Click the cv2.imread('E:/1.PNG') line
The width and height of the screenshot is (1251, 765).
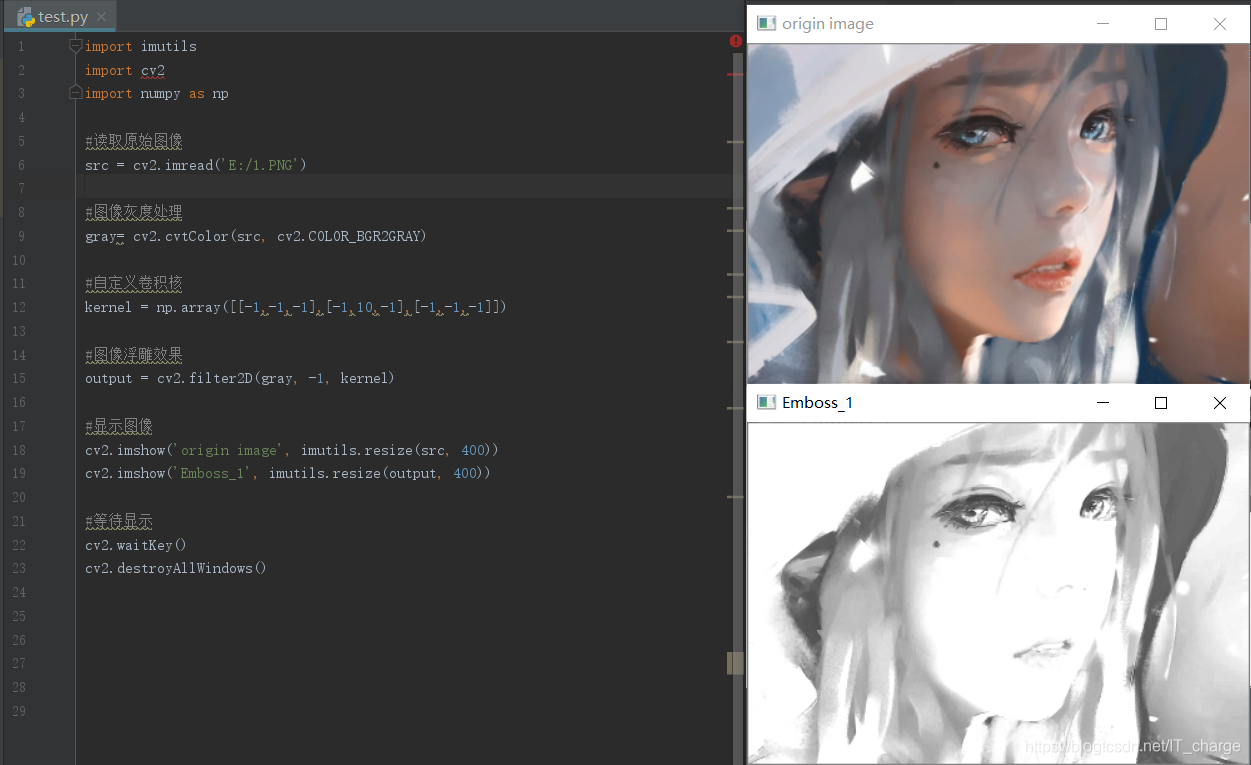point(196,165)
